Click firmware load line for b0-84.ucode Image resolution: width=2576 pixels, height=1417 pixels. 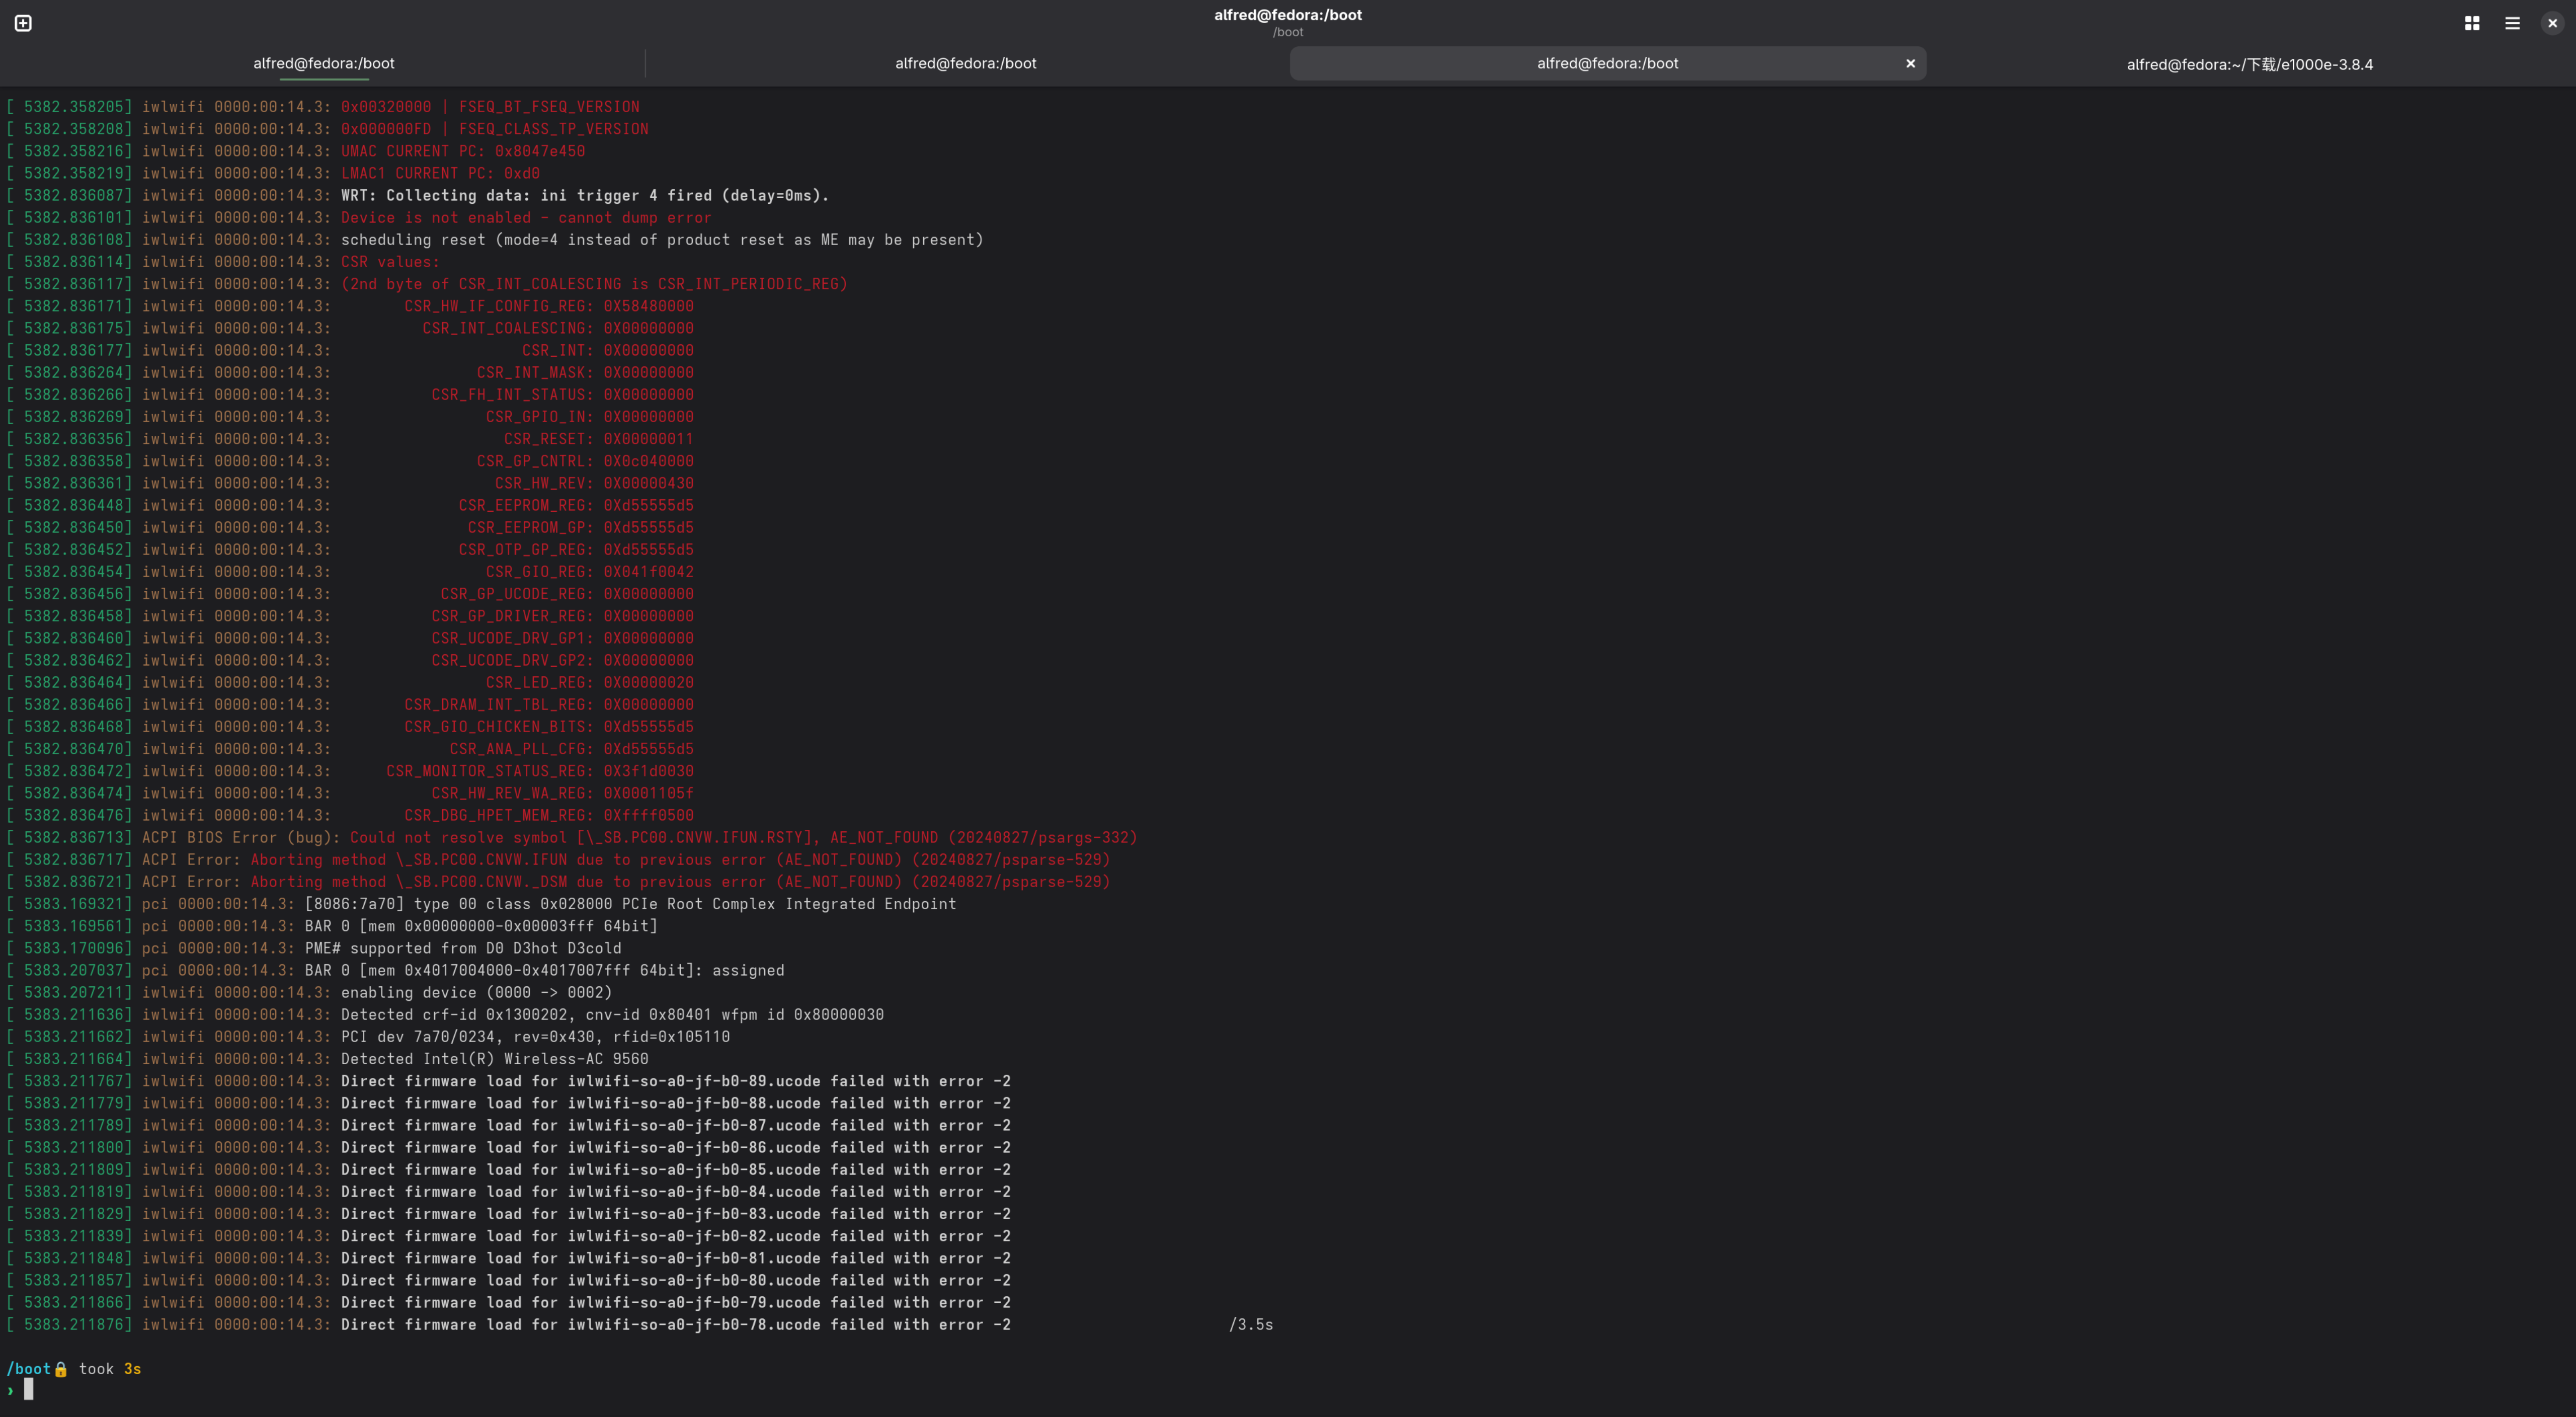pyautogui.click(x=676, y=1192)
